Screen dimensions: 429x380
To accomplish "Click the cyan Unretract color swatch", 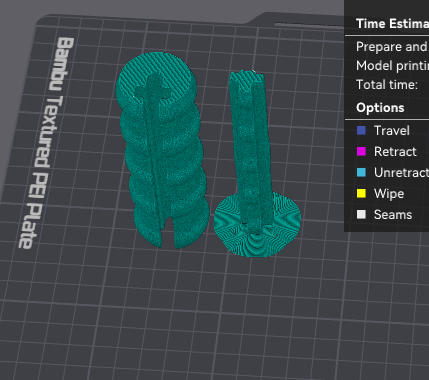I will tap(361, 172).
